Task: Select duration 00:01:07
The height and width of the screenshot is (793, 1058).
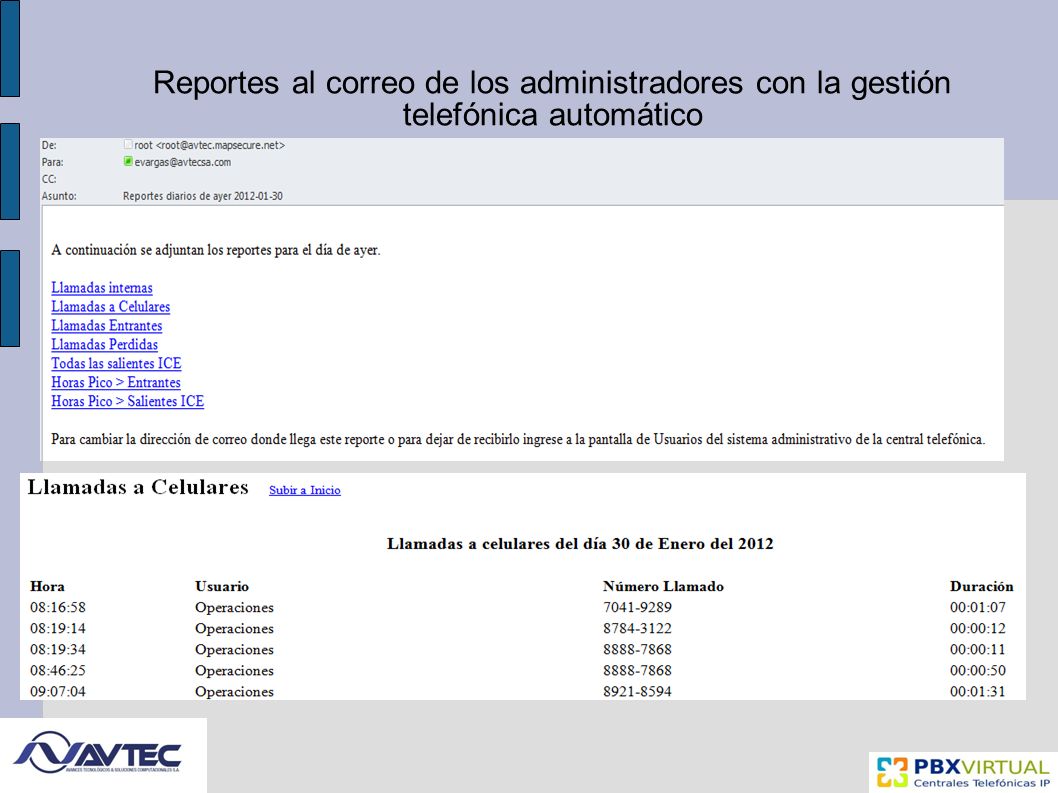Action: (x=978, y=607)
